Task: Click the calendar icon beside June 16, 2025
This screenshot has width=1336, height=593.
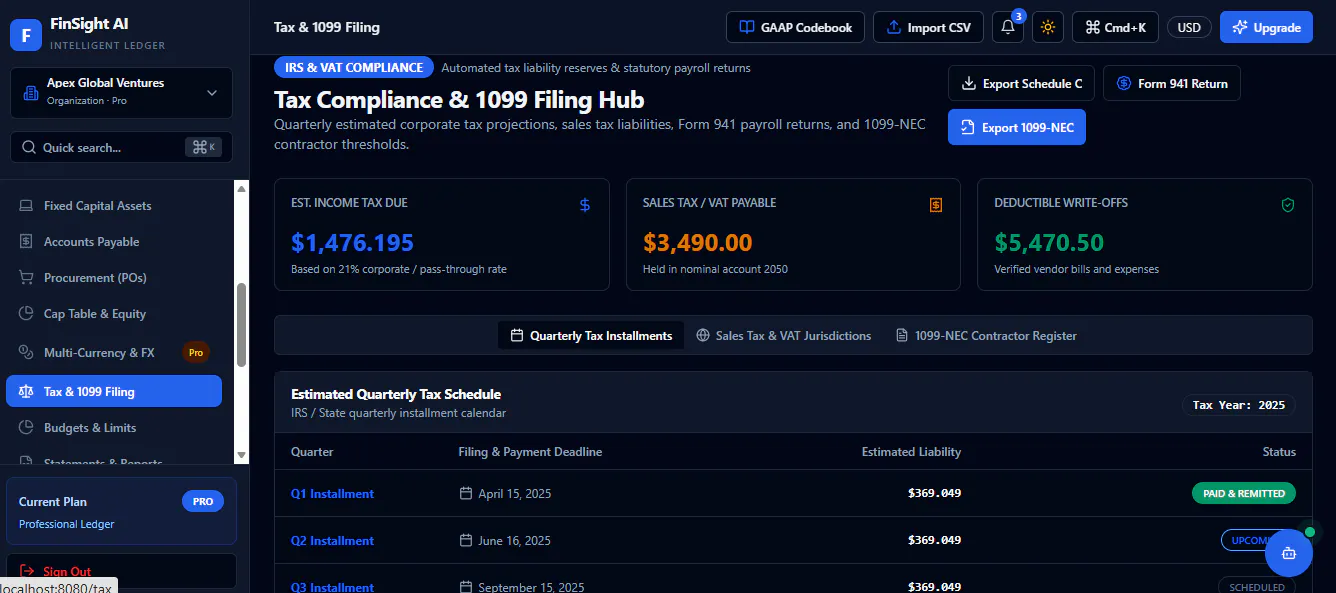Action: coord(466,541)
